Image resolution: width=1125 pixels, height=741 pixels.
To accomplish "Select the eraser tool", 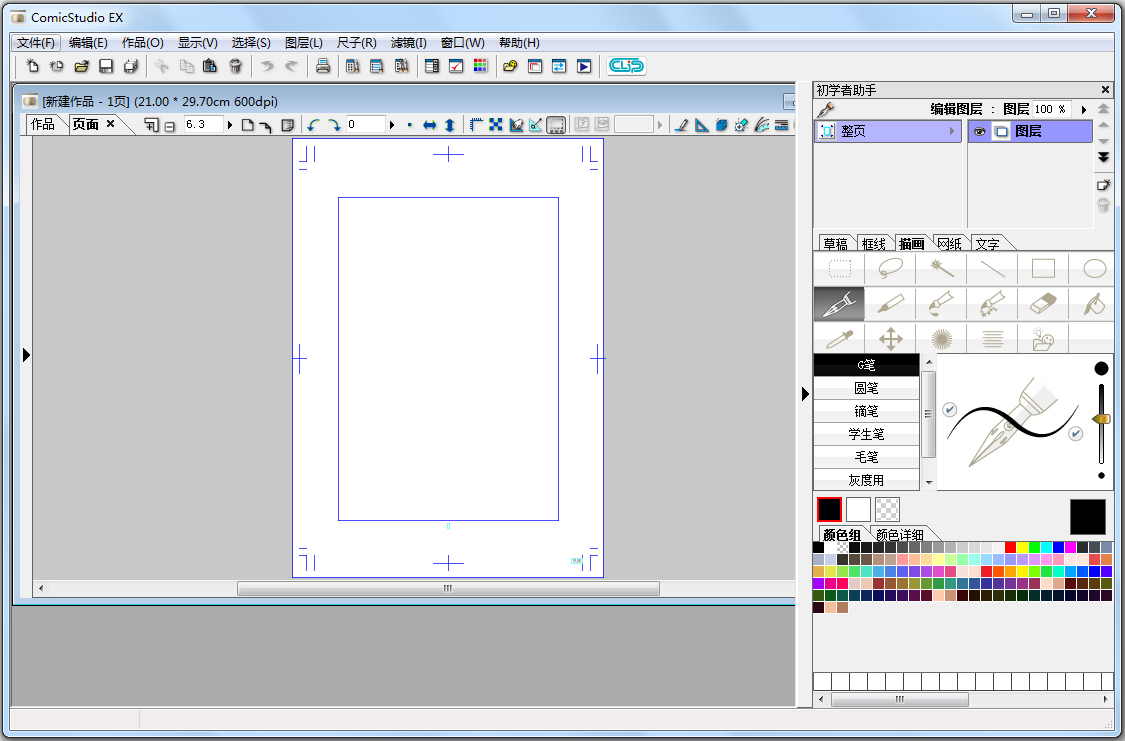I will point(1042,303).
